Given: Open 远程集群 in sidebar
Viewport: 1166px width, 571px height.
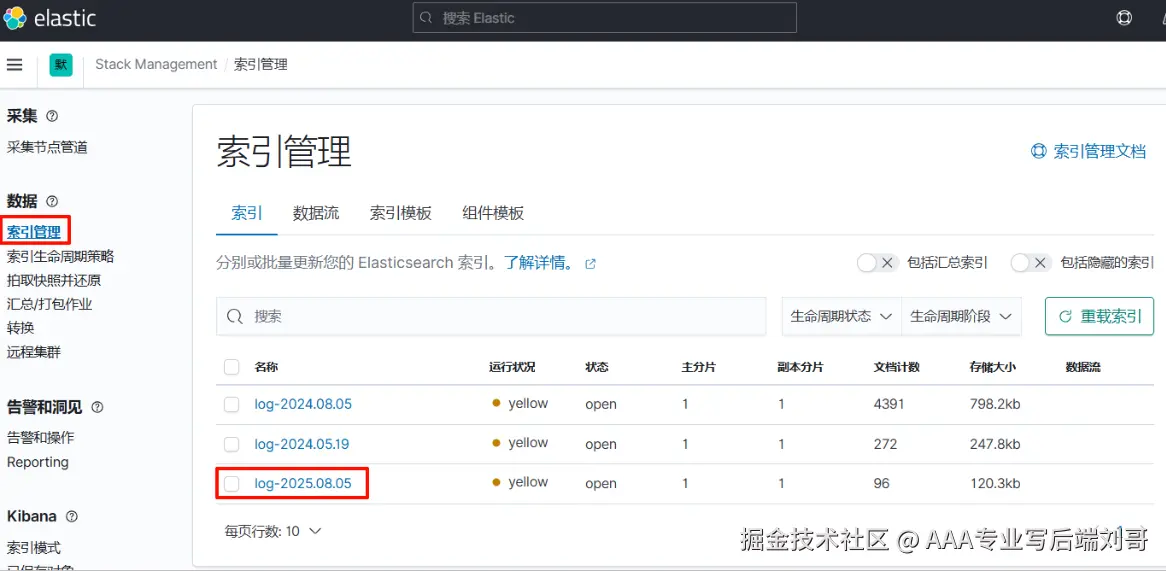Looking at the screenshot, I should (x=33, y=352).
